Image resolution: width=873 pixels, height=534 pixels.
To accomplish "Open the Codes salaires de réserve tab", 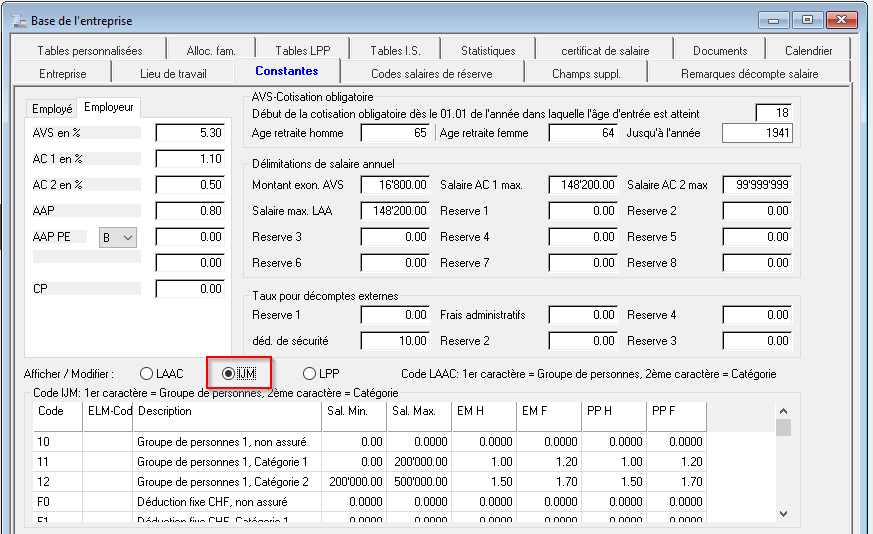I will point(431,74).
